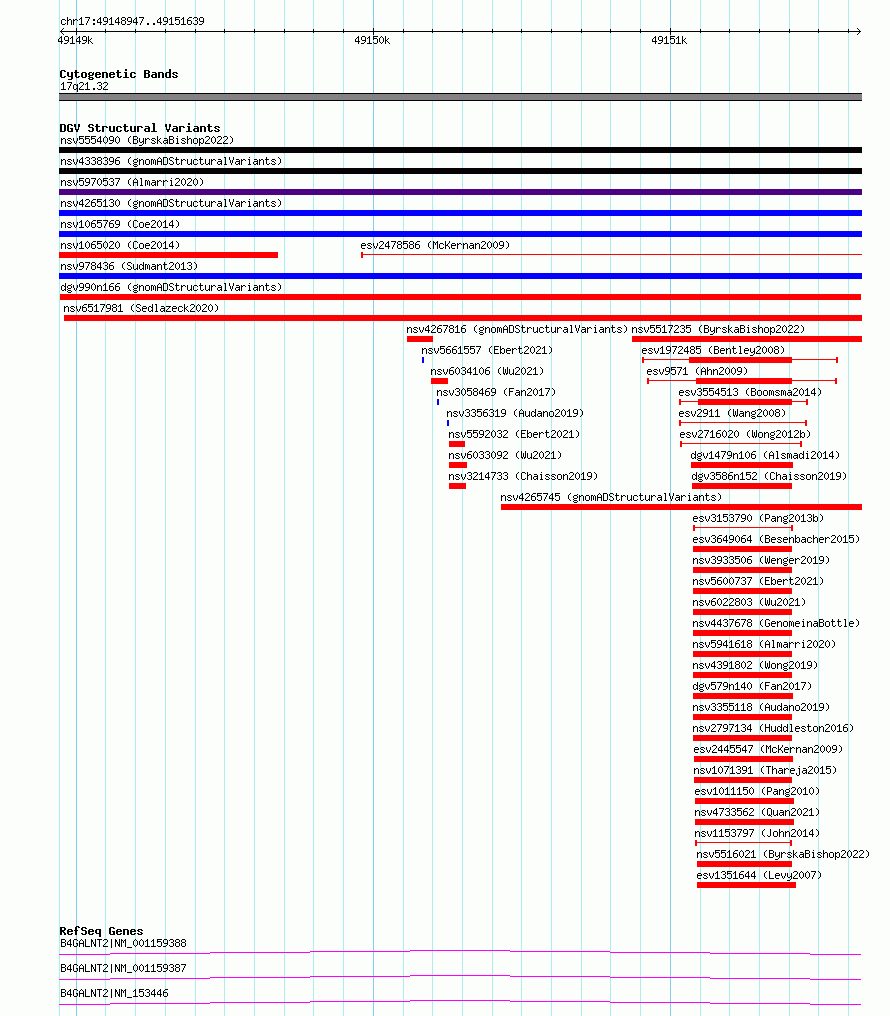Select nsv6022803 (Wu2021) label
Image resolution: width=890 pixels, height=1016 pixels.
coord(749,603)
